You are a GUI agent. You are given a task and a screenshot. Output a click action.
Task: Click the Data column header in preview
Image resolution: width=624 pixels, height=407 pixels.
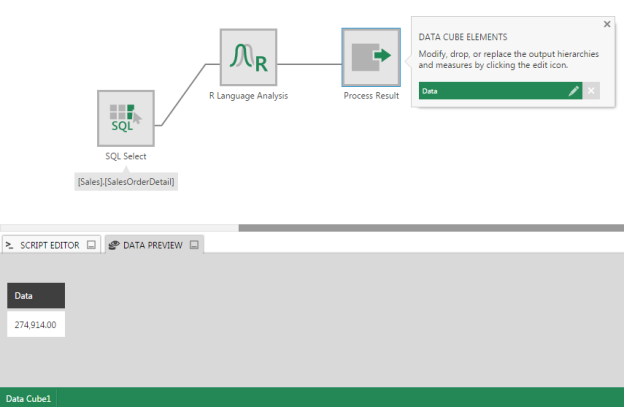point(36,296)
